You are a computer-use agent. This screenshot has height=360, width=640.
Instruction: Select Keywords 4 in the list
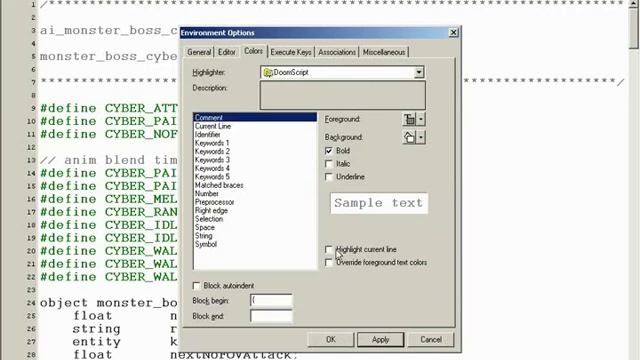click(255, 168)
